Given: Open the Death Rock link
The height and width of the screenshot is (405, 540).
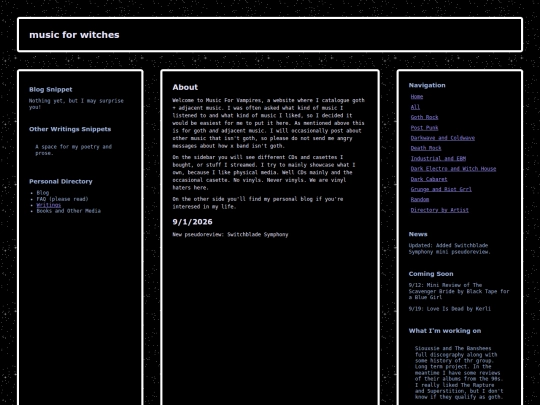Looking at the screenshot, I should (426, 148).
